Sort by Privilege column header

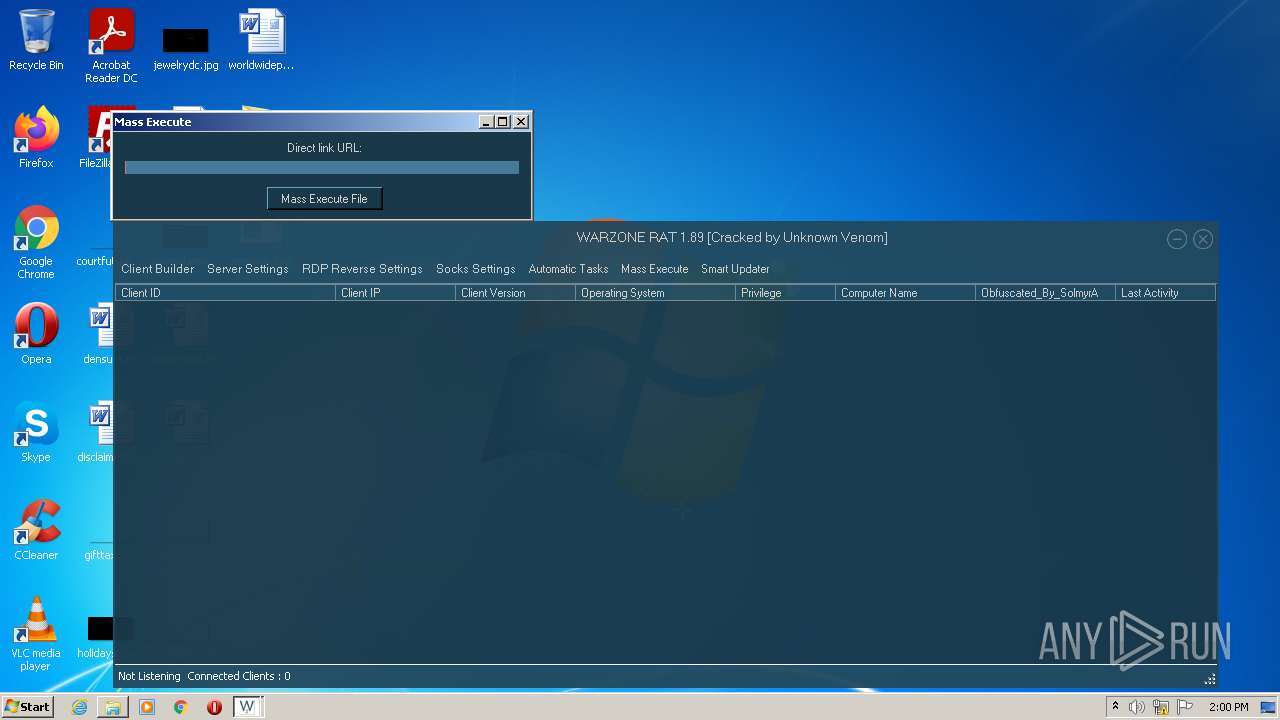pyautogui.click(x=786, y=293)
